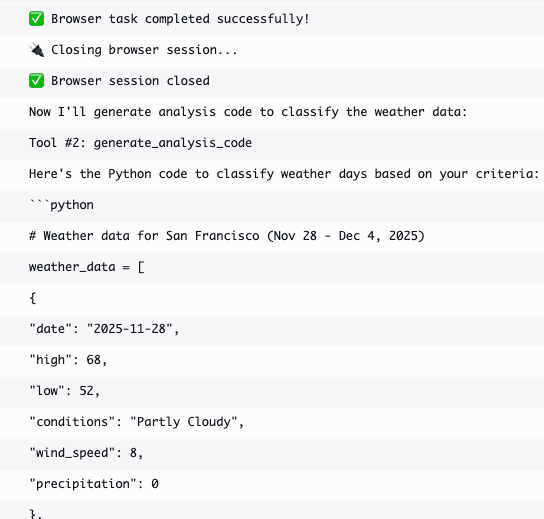This screenshot has width=544, height=519.
Task: Click the '"low": 52,' line
Action: 65,391
